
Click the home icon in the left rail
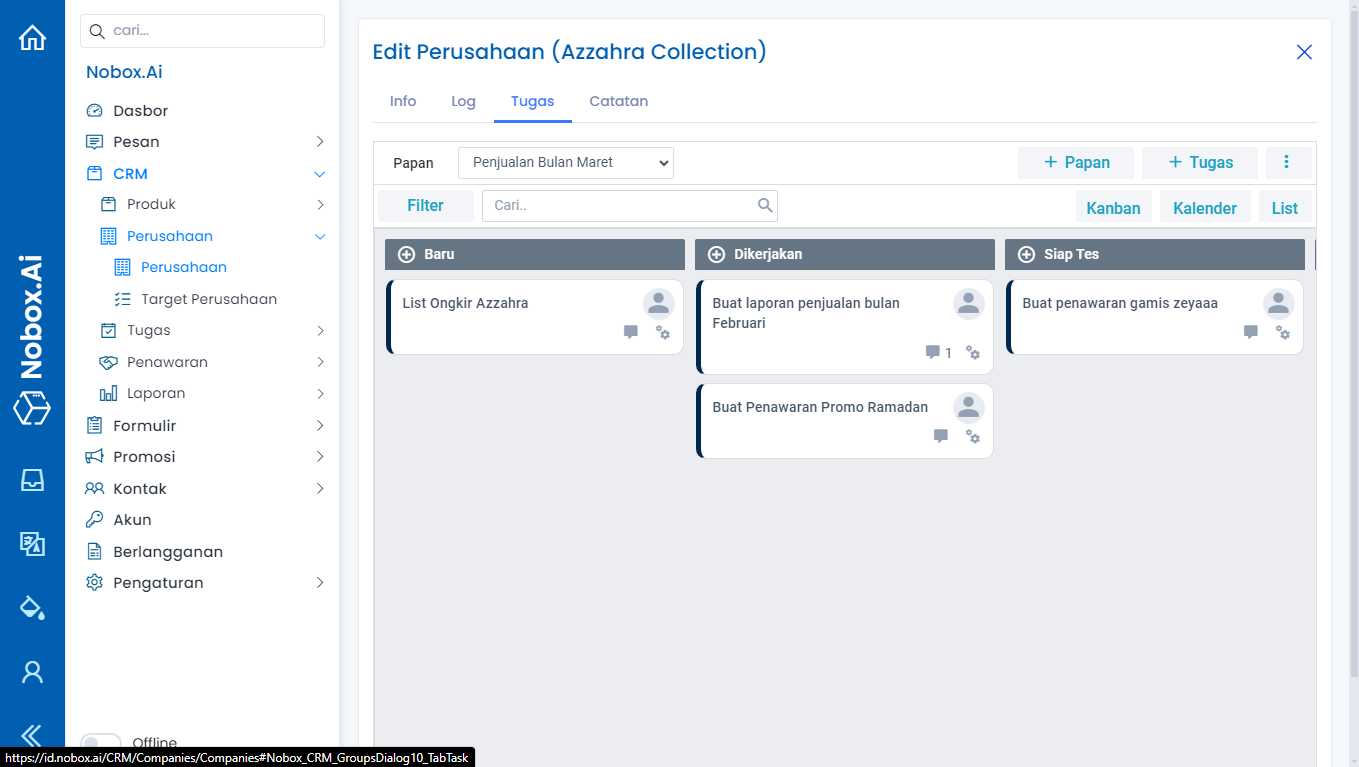click(x=32, y=38)
